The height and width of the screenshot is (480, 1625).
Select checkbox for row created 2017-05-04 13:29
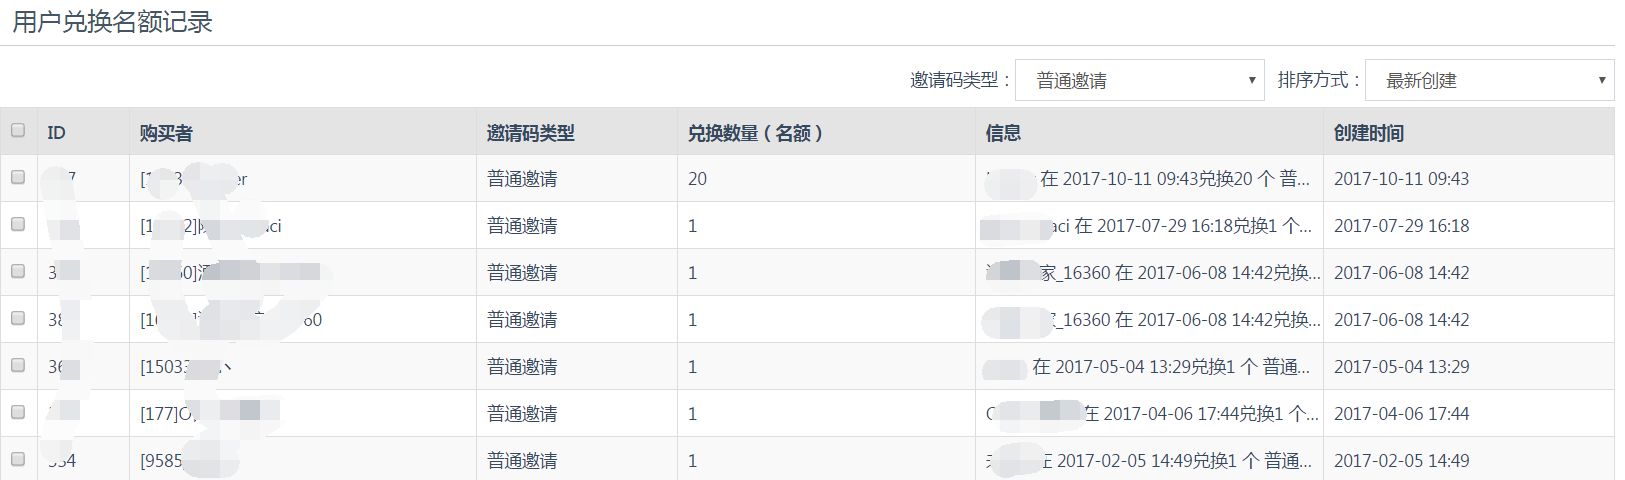pyautogui.click(x=18, y=365)
